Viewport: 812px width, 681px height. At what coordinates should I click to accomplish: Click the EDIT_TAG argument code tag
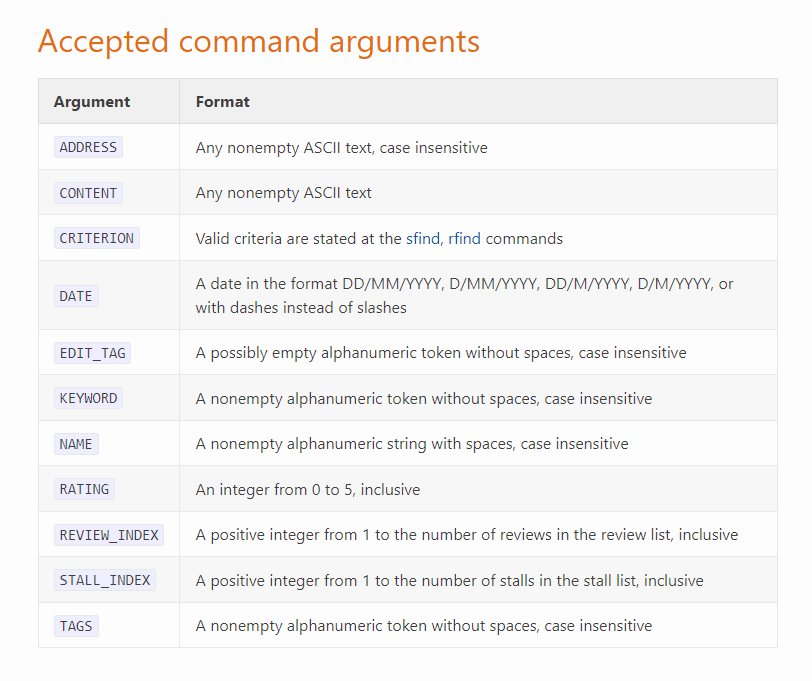point(92,353)
